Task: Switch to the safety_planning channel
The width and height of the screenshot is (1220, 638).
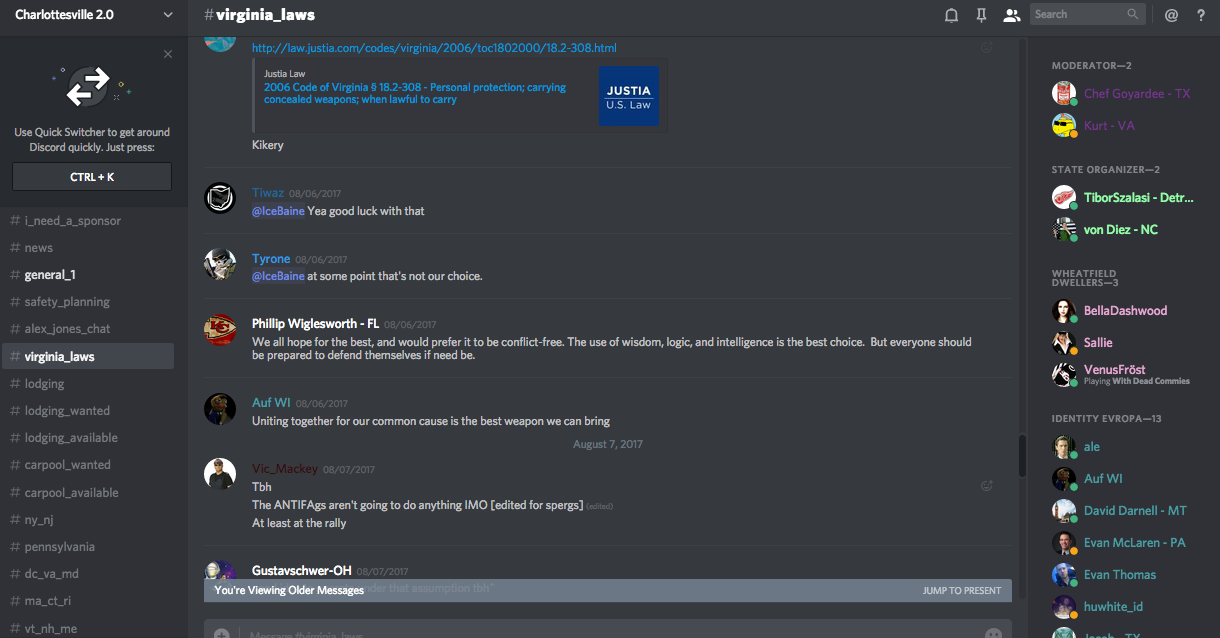Action: click(67, 302)
